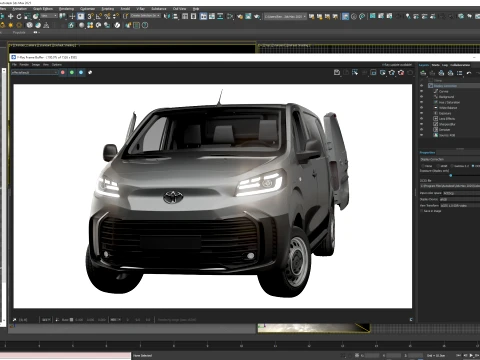Click the region render icon in frame buffer
This screenshot has width=480, height=360.
pyautogui.click(x=373, y=72)
